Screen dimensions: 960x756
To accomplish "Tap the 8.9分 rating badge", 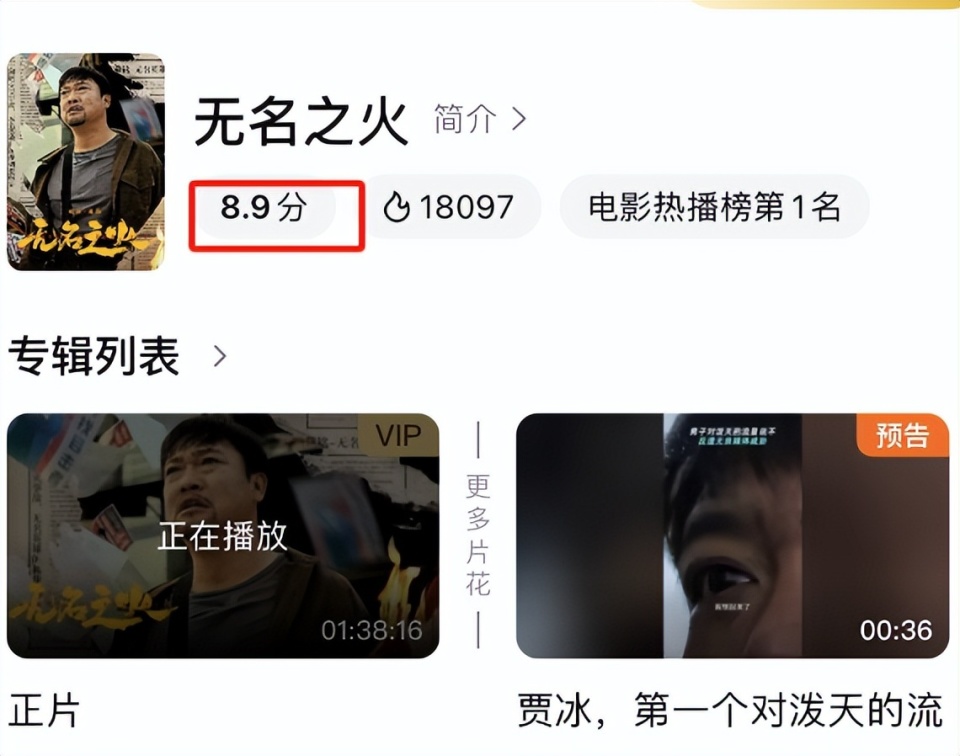I will pyautogui.click(x=264, y=207).
